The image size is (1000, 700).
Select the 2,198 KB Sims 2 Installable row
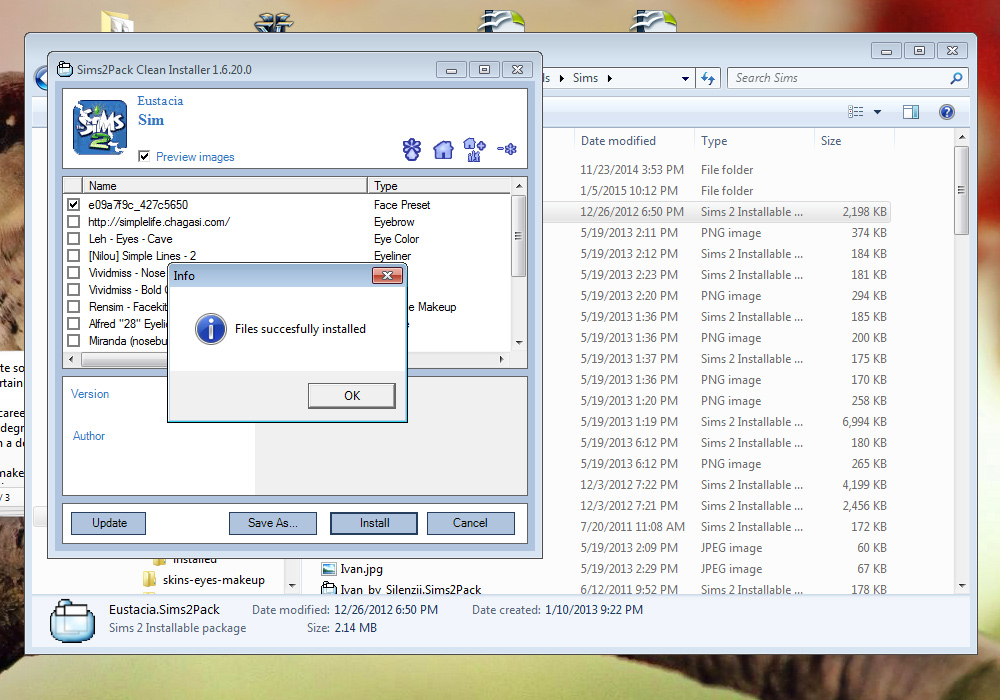tap(717, 212)
